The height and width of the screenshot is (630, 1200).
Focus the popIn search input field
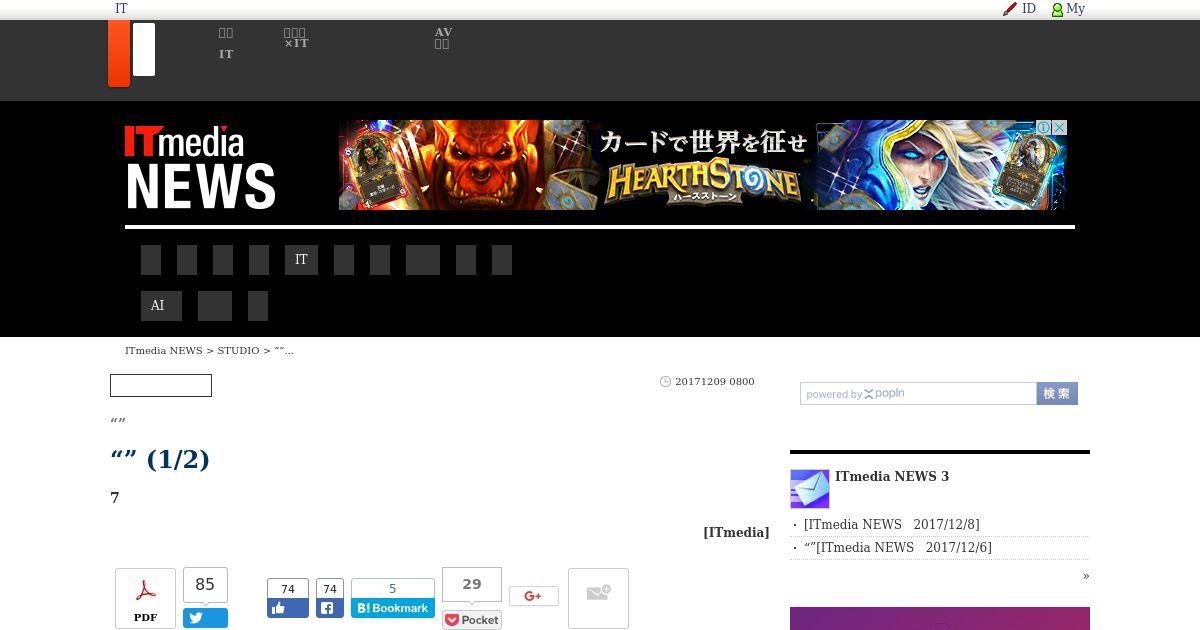(918, 394)
